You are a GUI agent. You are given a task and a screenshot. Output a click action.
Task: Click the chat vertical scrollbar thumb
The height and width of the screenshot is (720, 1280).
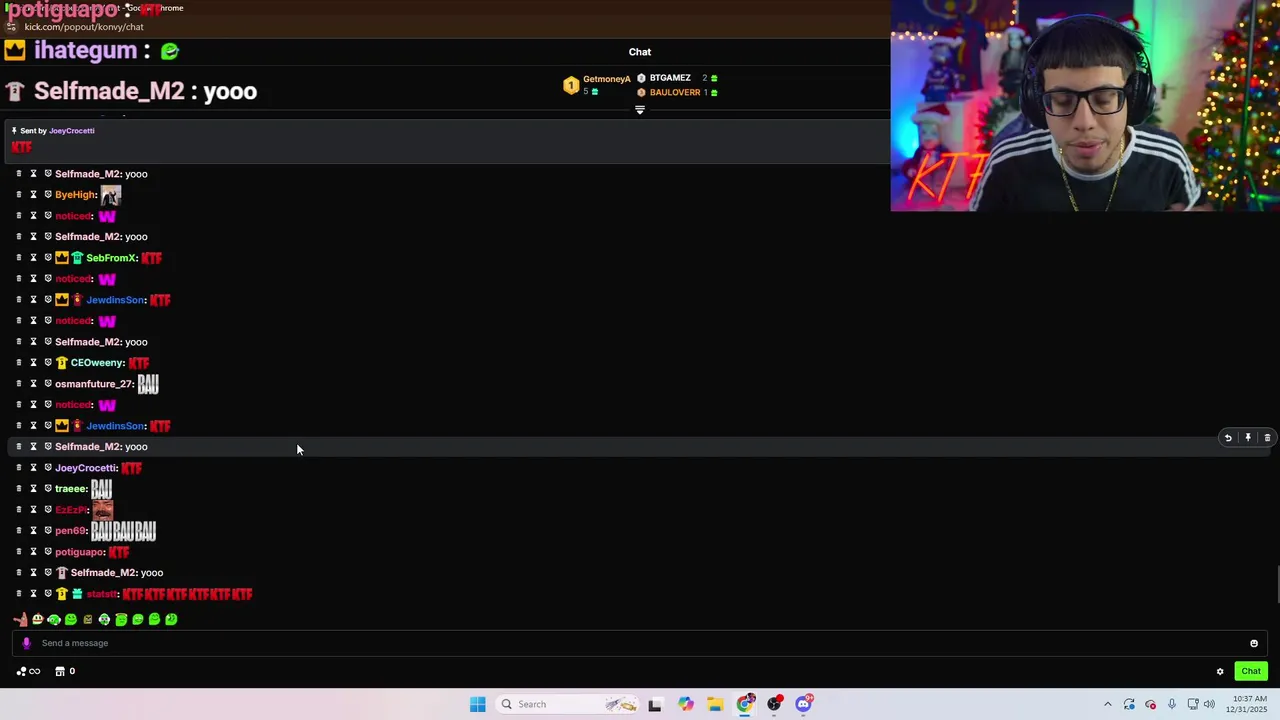tap(1276, 585)
